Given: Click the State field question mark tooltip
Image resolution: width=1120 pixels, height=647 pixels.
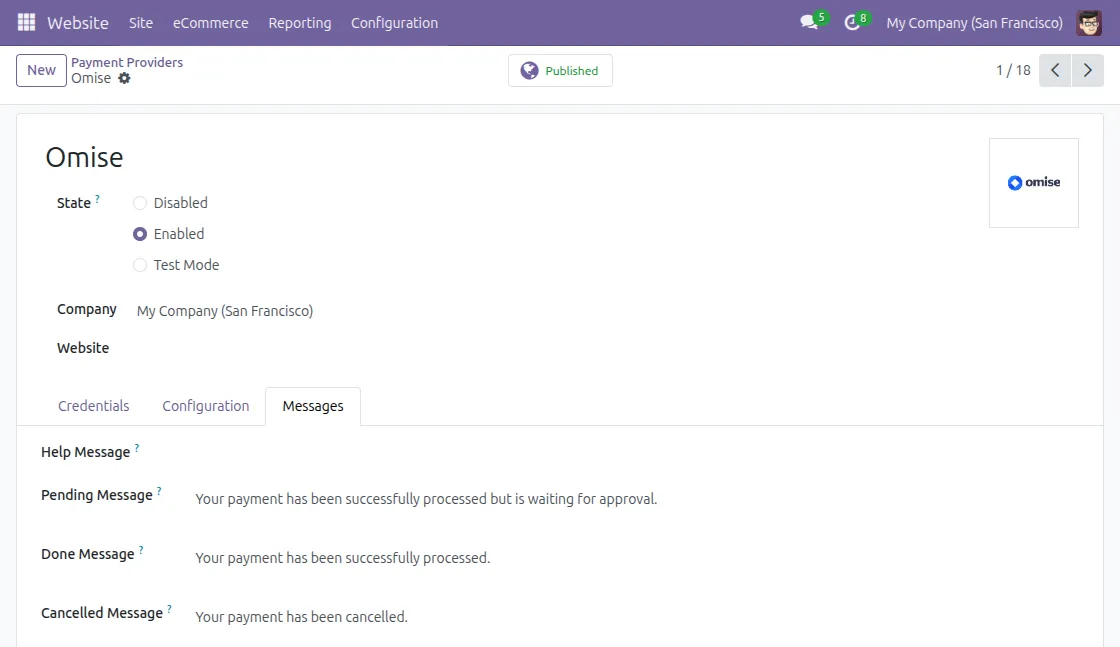Looking at the screenshot, I should (98, 197).
